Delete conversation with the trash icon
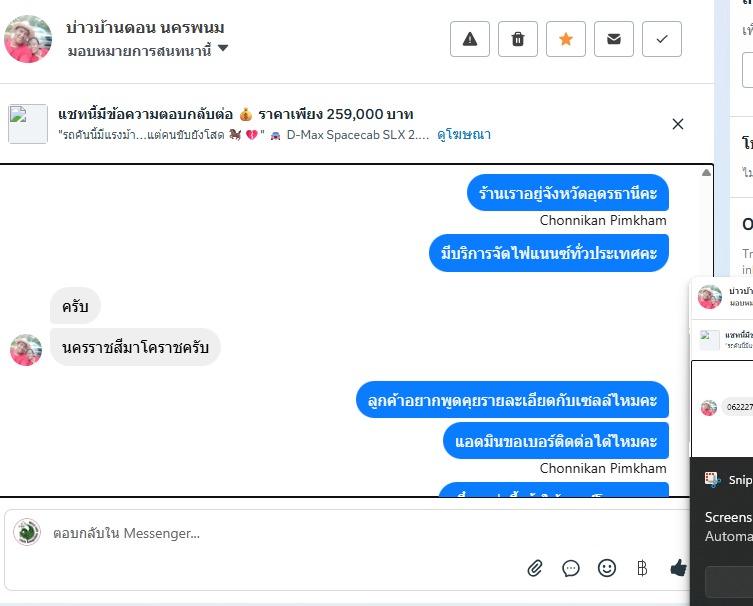Screen dimensions: 753x606 [x=518, y=39]
